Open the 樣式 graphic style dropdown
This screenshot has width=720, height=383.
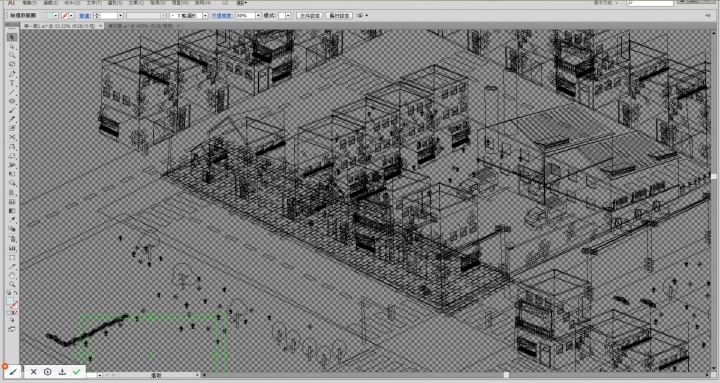pyautogui.click(x=288, y=16)
